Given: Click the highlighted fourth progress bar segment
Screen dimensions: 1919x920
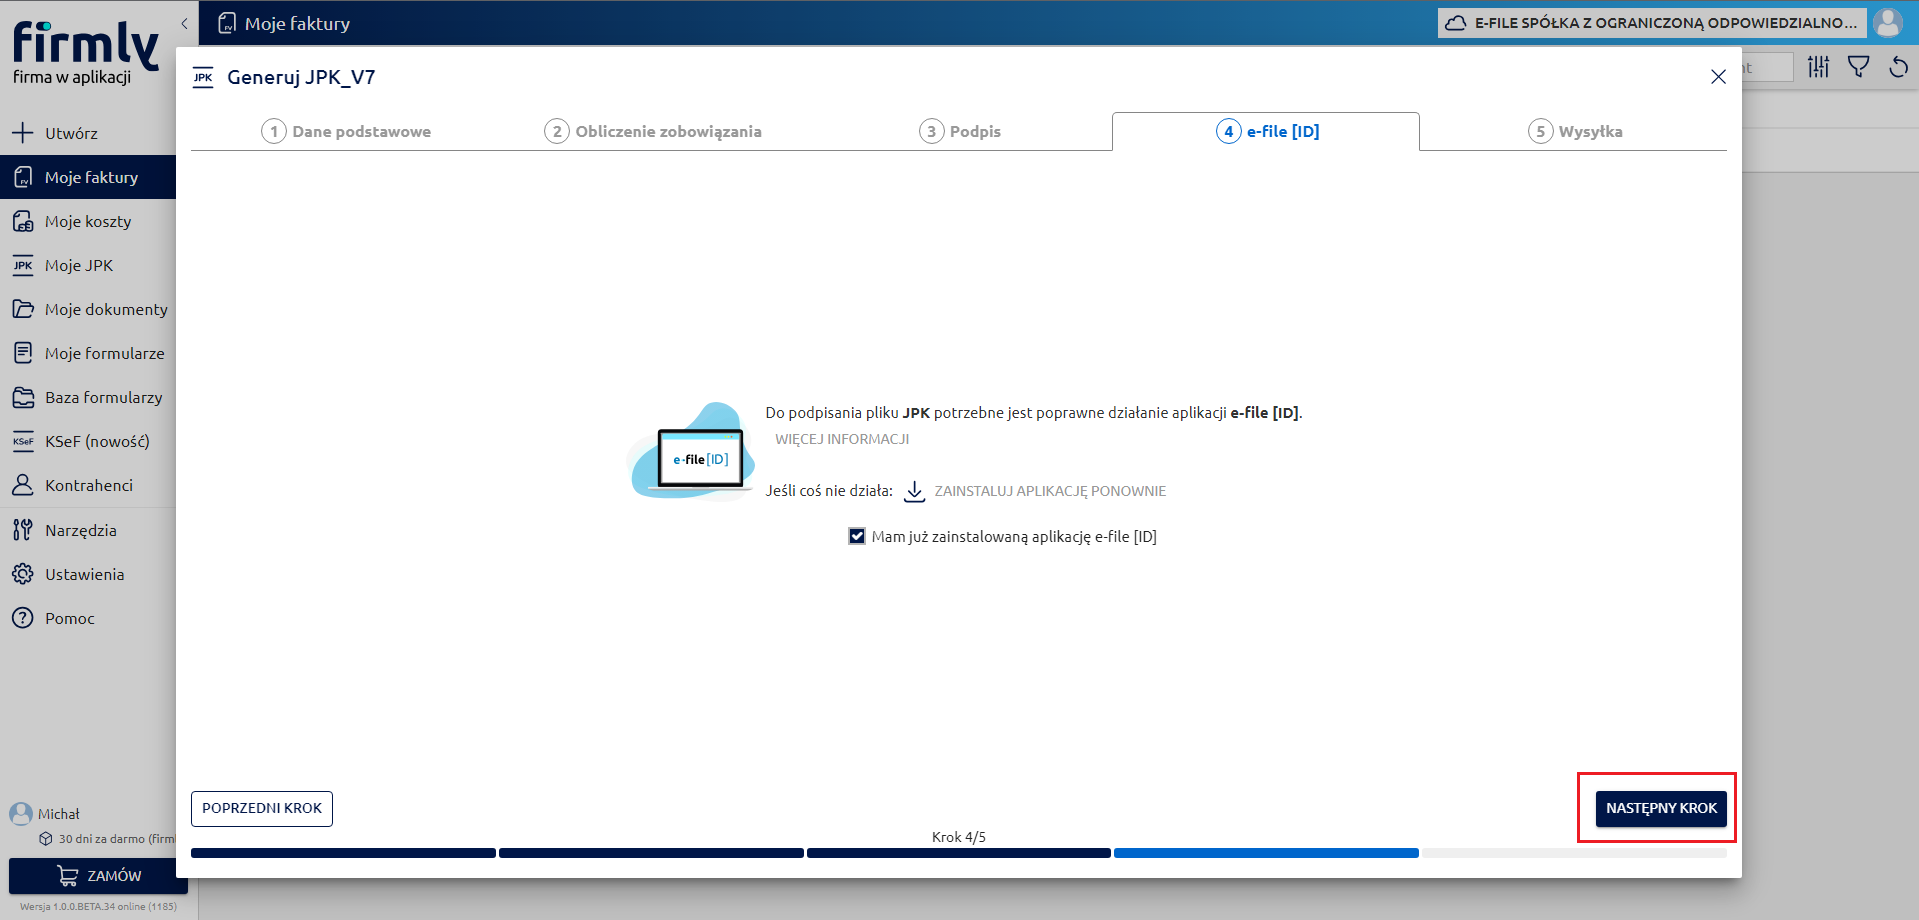Looking at the screenshot, I should click(1266, 853).
